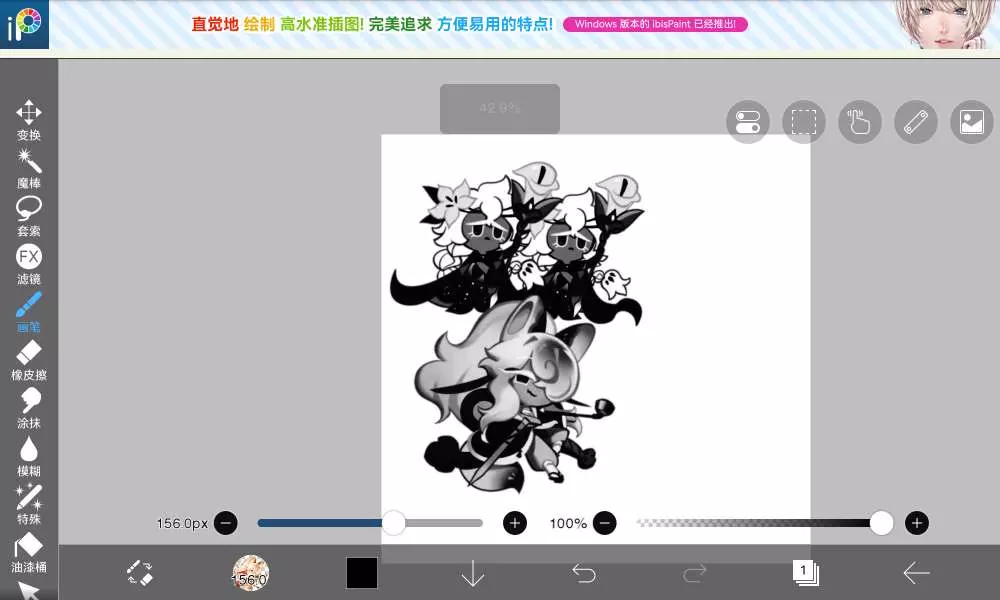Select the Blur (模糊) tool
The height and width of the screenshot is (600, 1000).
(29, 457)
